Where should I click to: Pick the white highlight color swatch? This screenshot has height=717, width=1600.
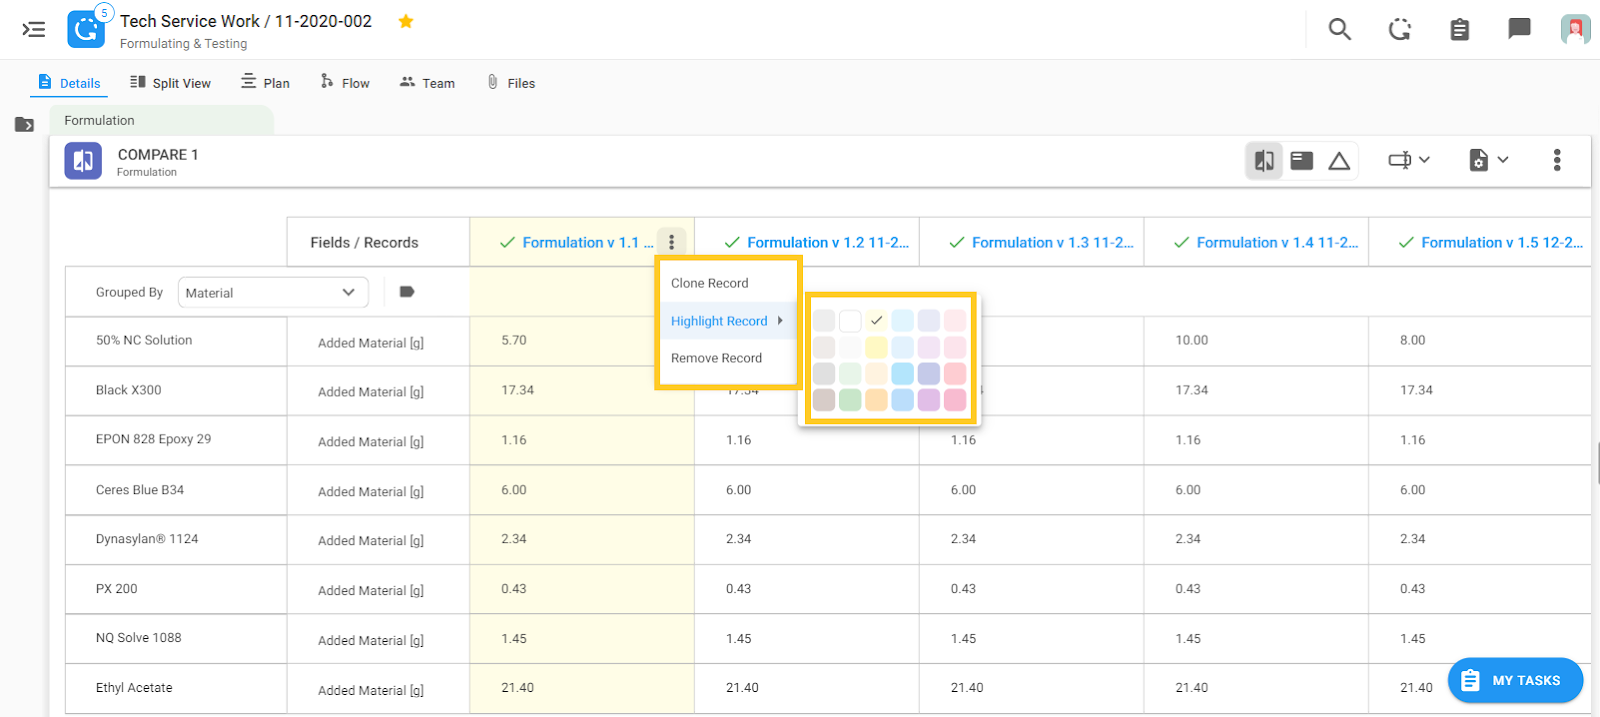850,321
